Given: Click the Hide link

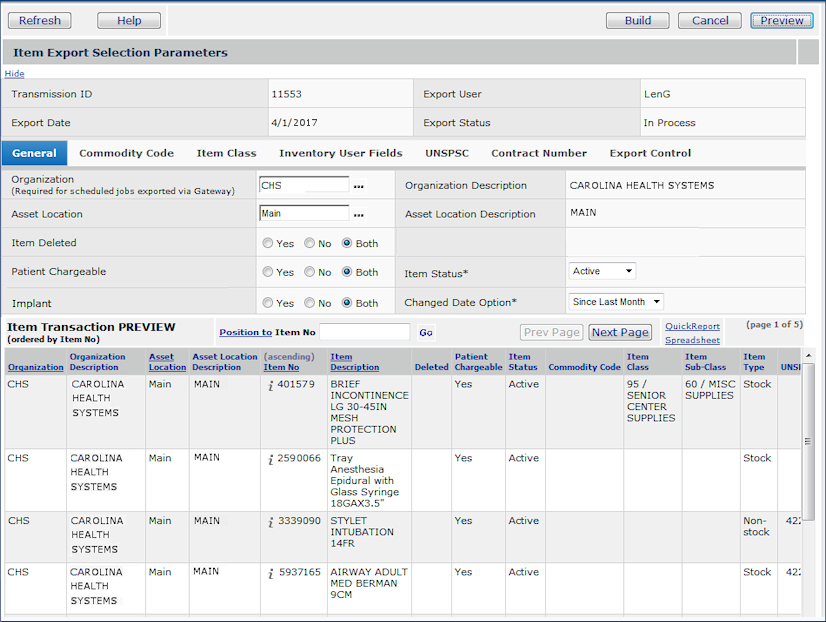Looking at the screenshot, I should [x=14, y=73].
